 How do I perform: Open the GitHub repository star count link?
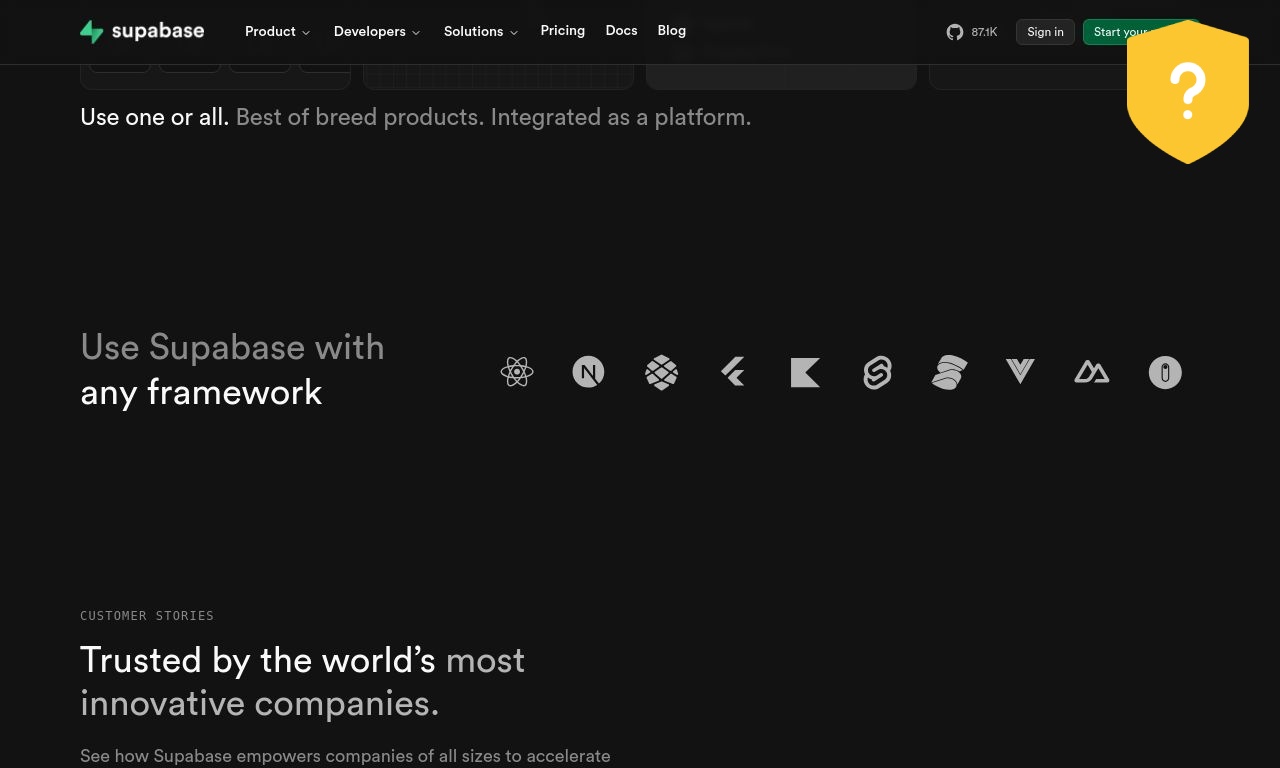[x=972, y=32]
